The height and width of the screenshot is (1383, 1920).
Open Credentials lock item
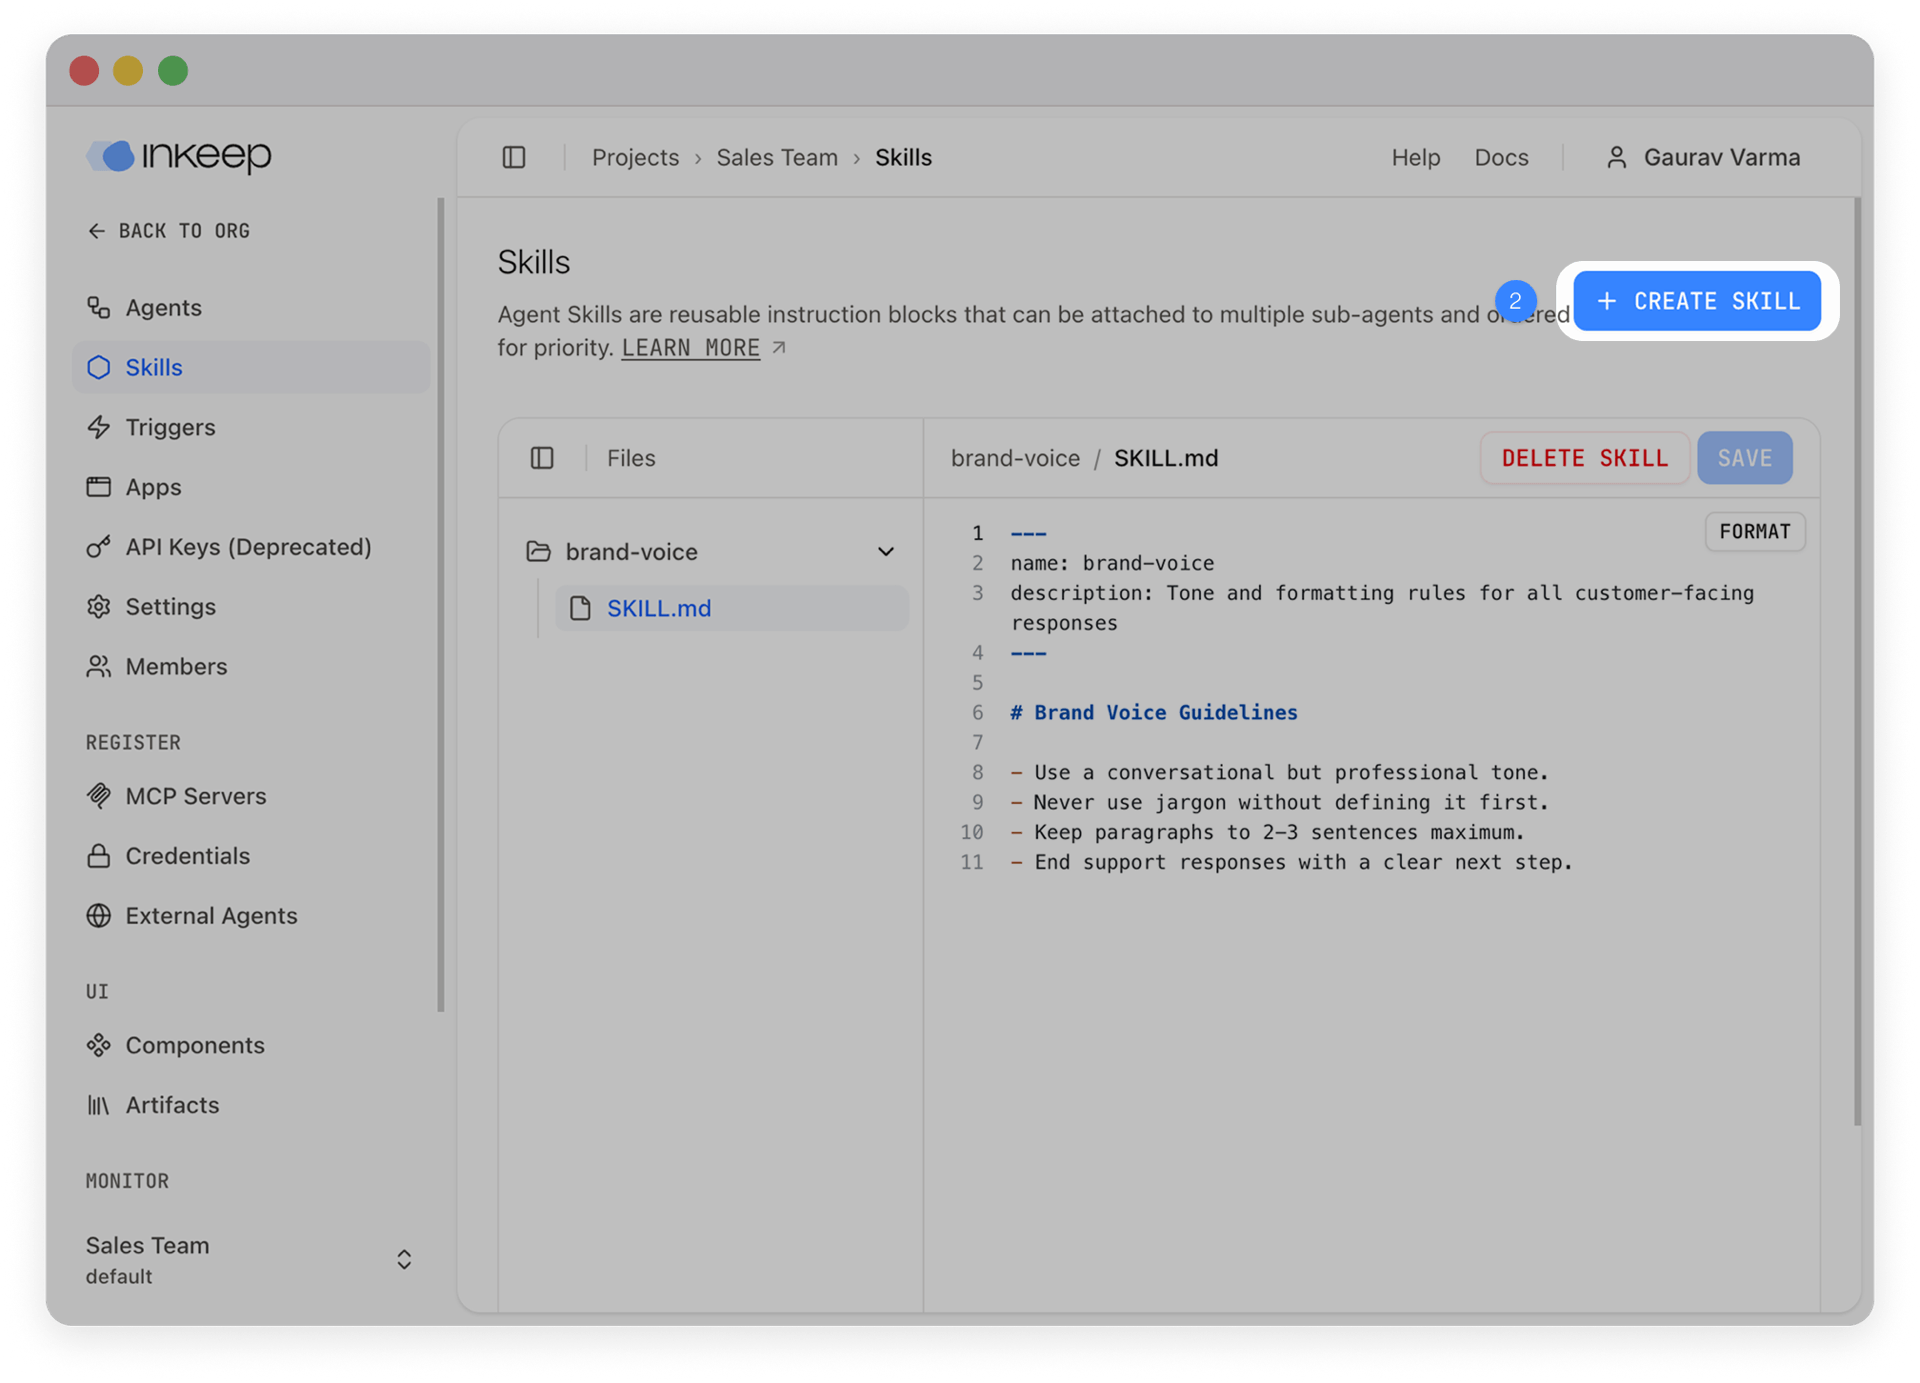click(99, 856)
